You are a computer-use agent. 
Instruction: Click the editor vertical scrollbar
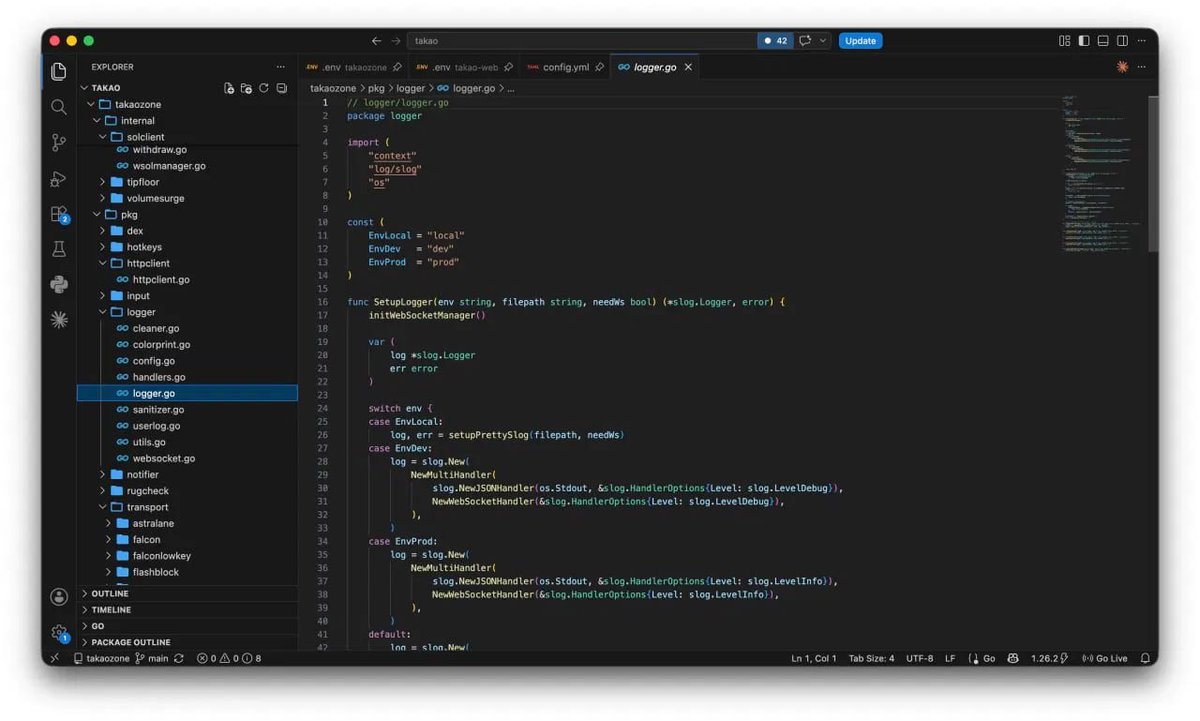click(1153, 172)
